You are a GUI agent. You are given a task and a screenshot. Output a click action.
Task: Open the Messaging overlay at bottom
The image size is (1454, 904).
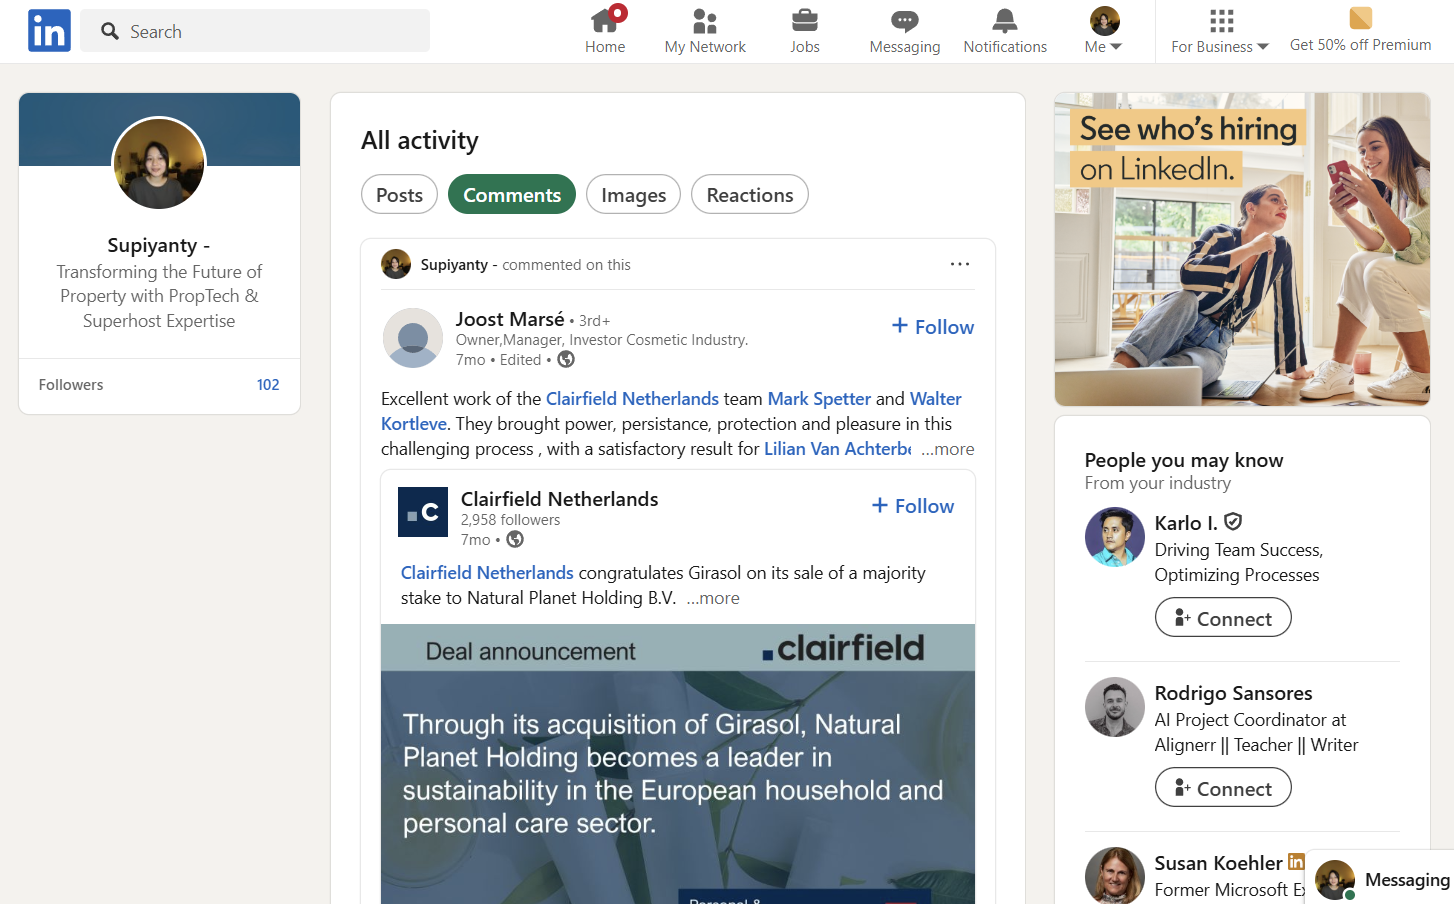tap(1380, 878)
